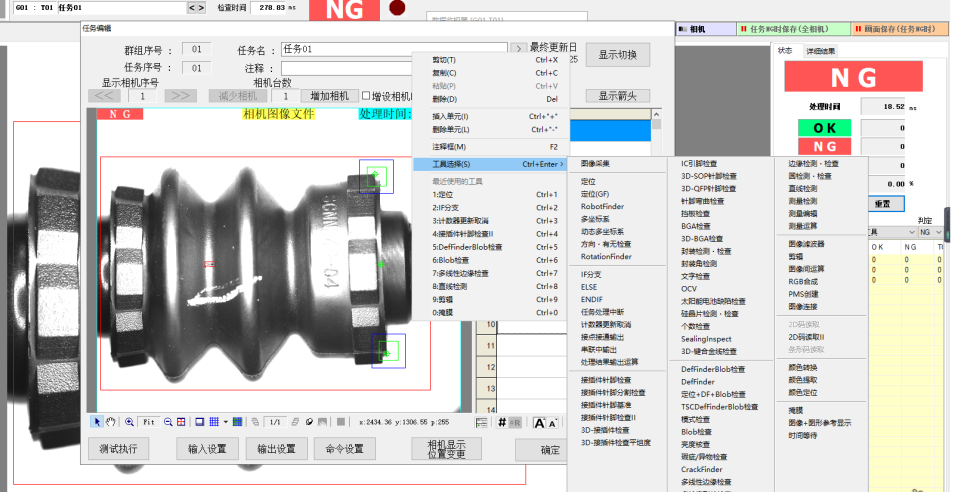
Task: Toggle the grid overlay icon
Action: [x=214, y=422]
